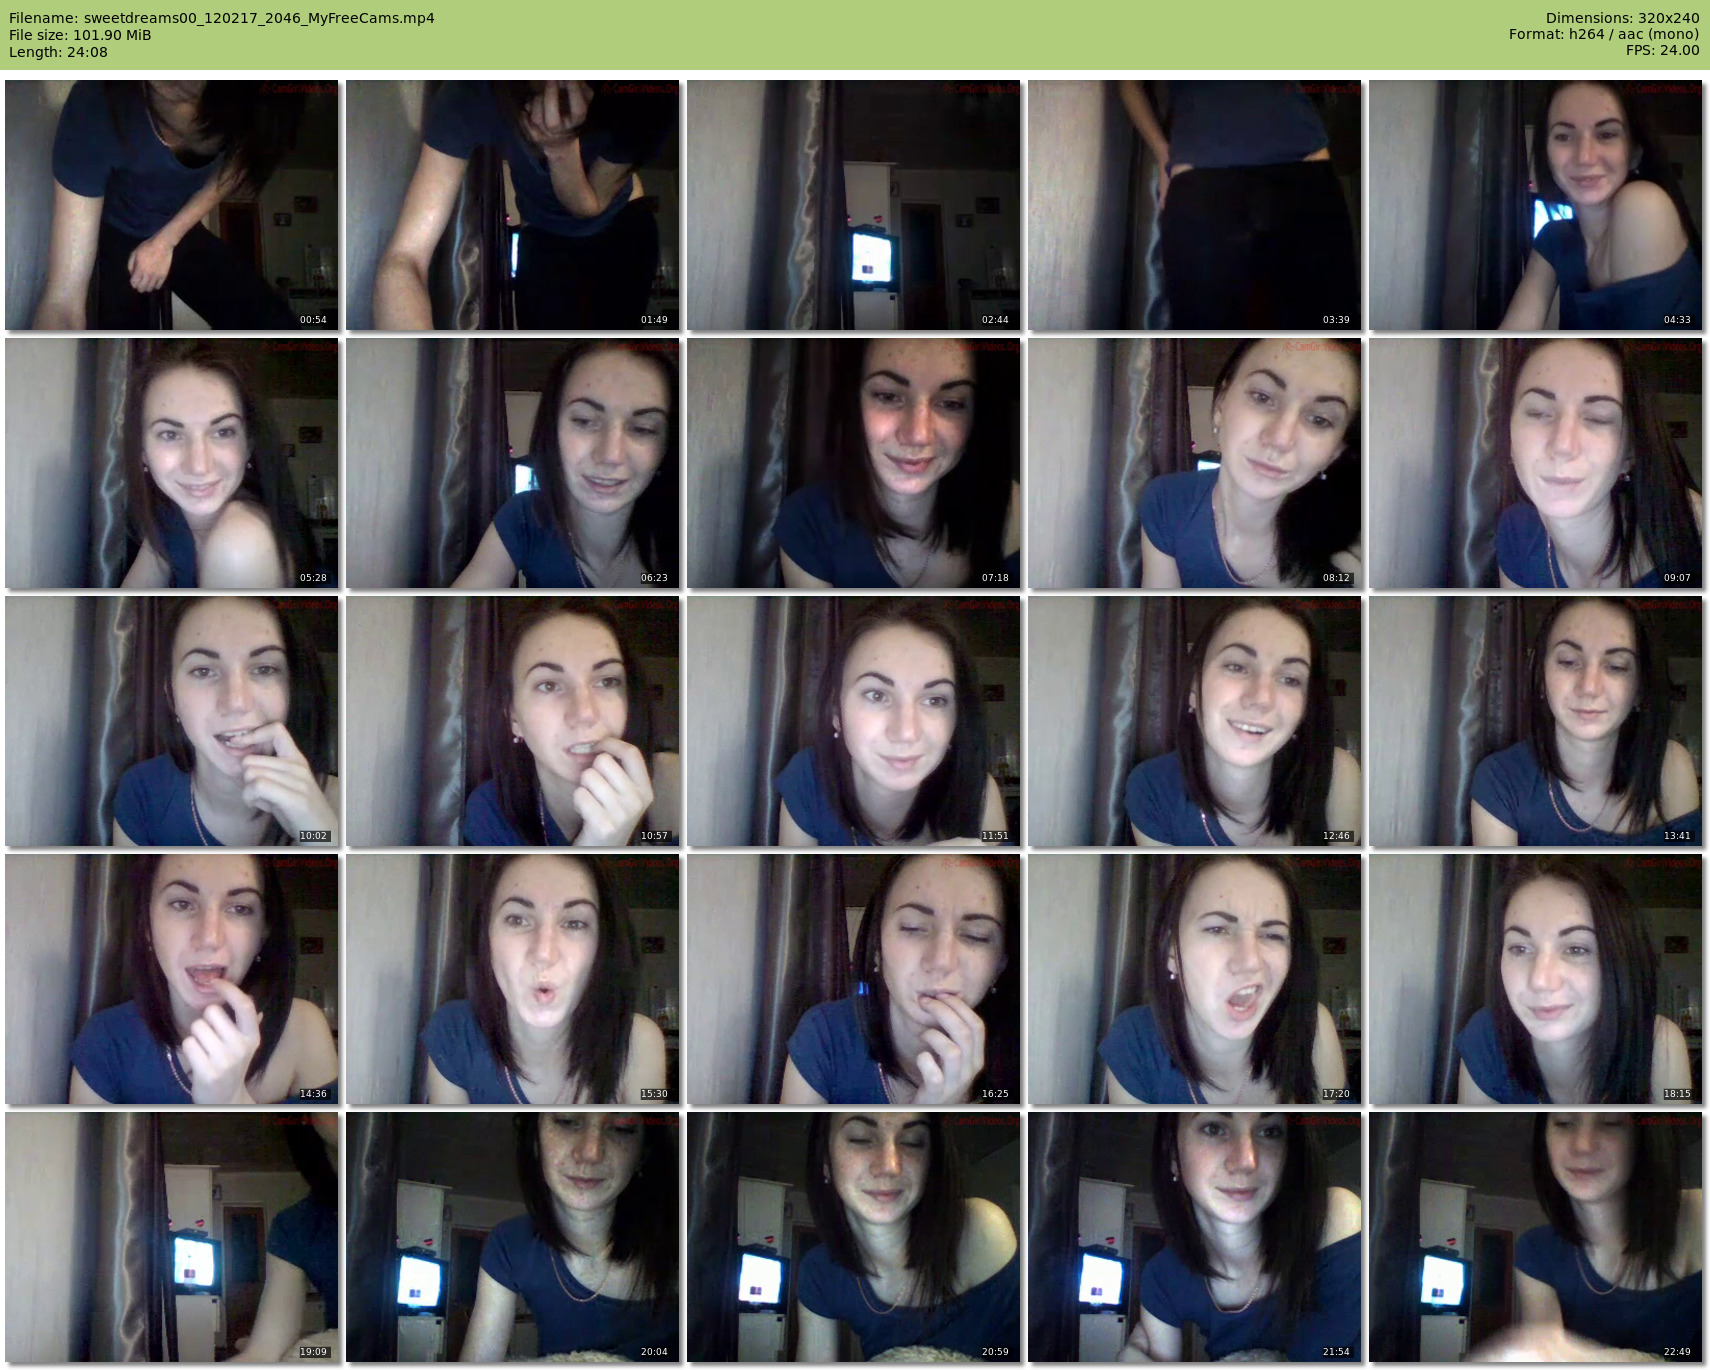Select the thumbnail timestamped 09:07
1710x1370 pixels.
1535,463
